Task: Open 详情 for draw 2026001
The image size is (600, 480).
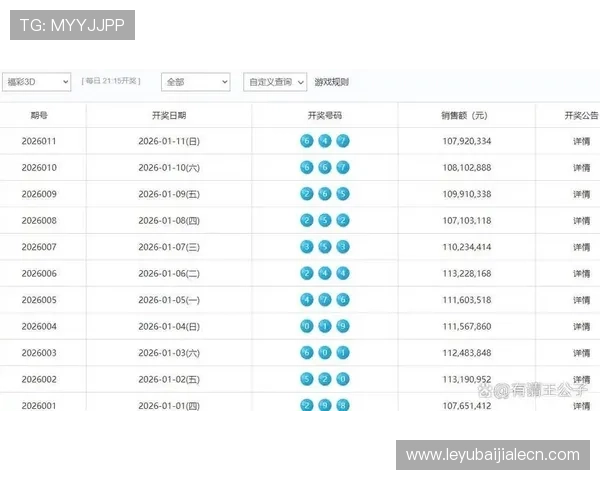Action: [581, 406]
